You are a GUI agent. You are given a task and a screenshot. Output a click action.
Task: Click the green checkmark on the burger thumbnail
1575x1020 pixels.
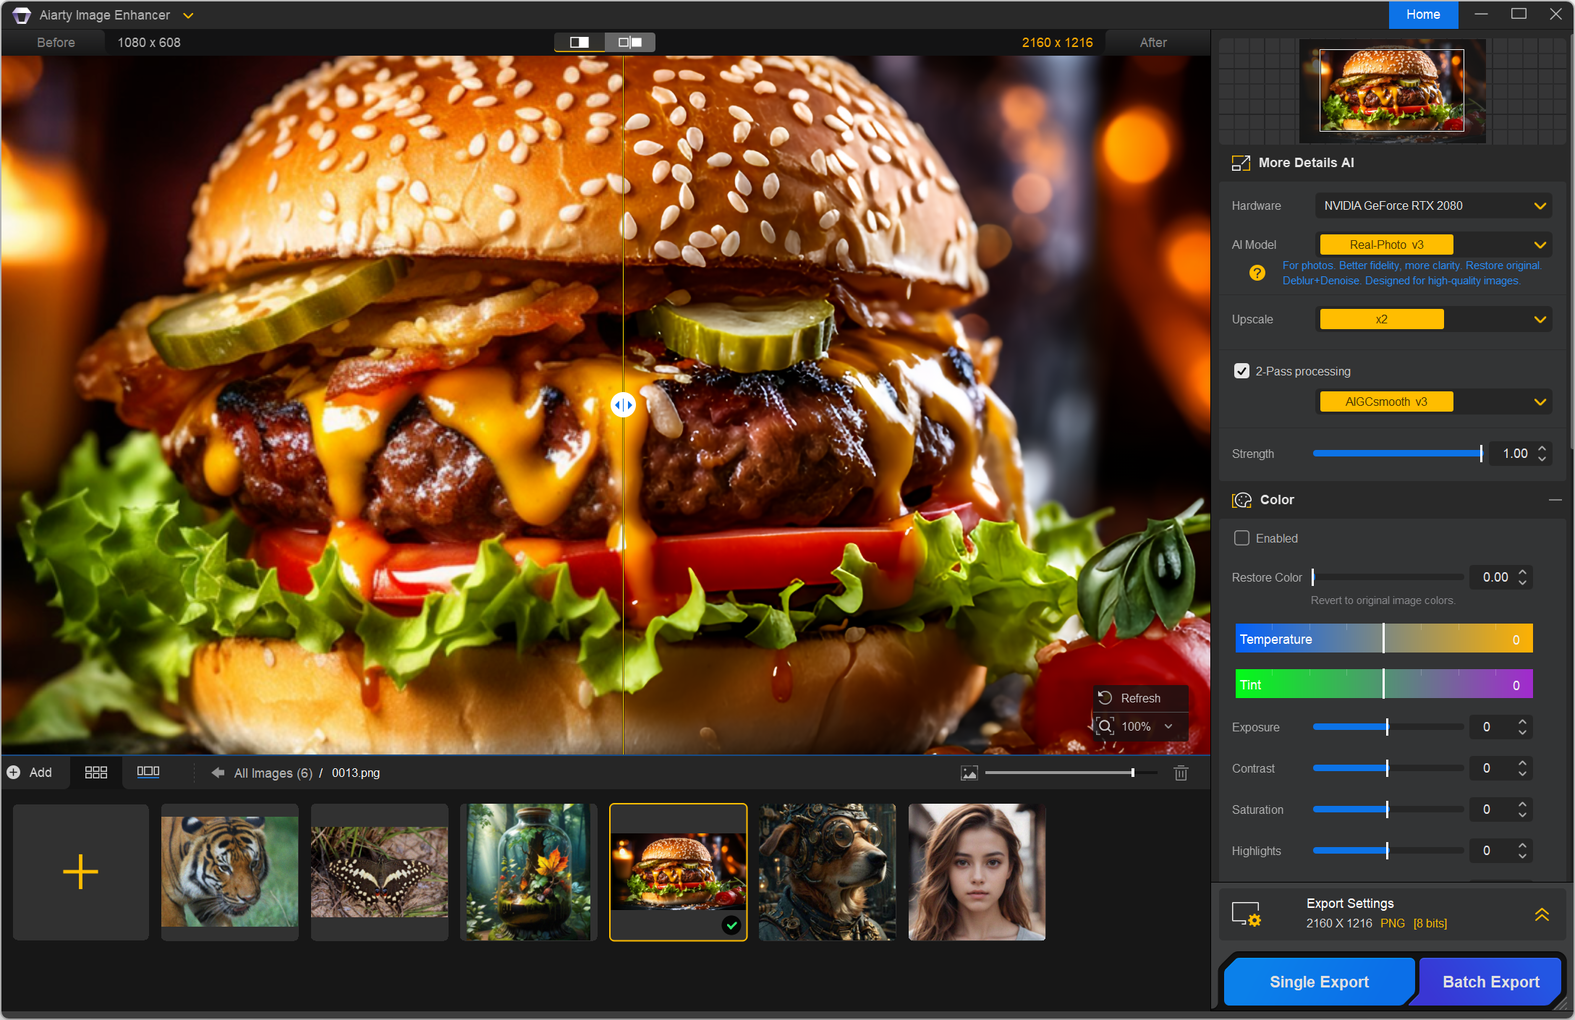[x=732, y=925]
